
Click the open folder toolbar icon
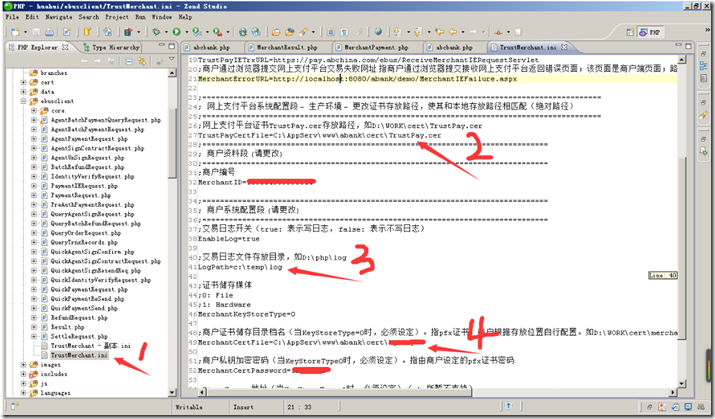tap(276, 32)
